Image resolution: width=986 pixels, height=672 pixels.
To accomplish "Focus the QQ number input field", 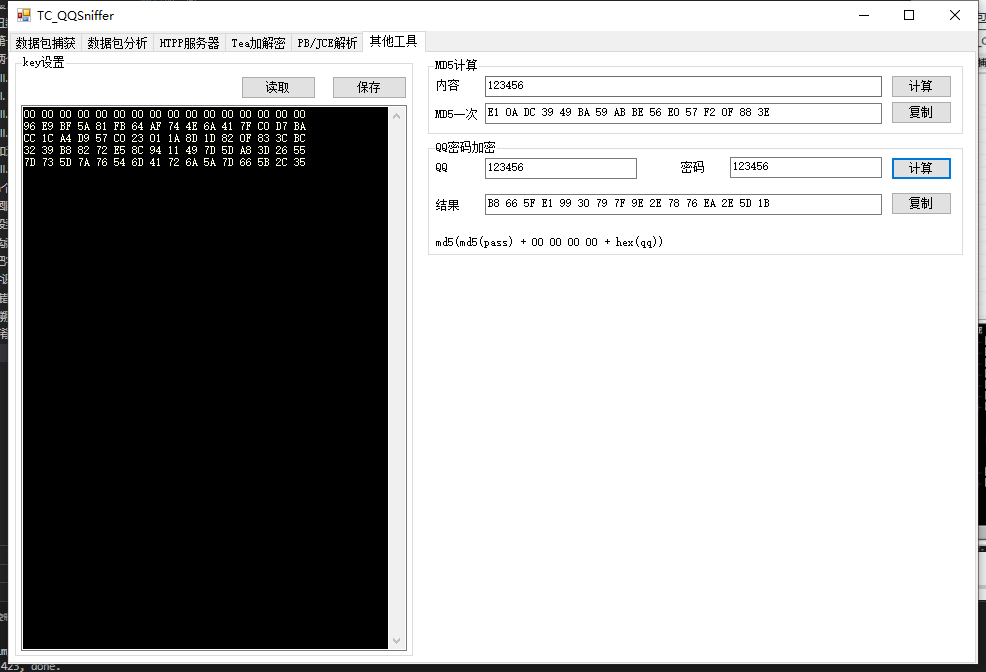I will click(x=561, y=168).
